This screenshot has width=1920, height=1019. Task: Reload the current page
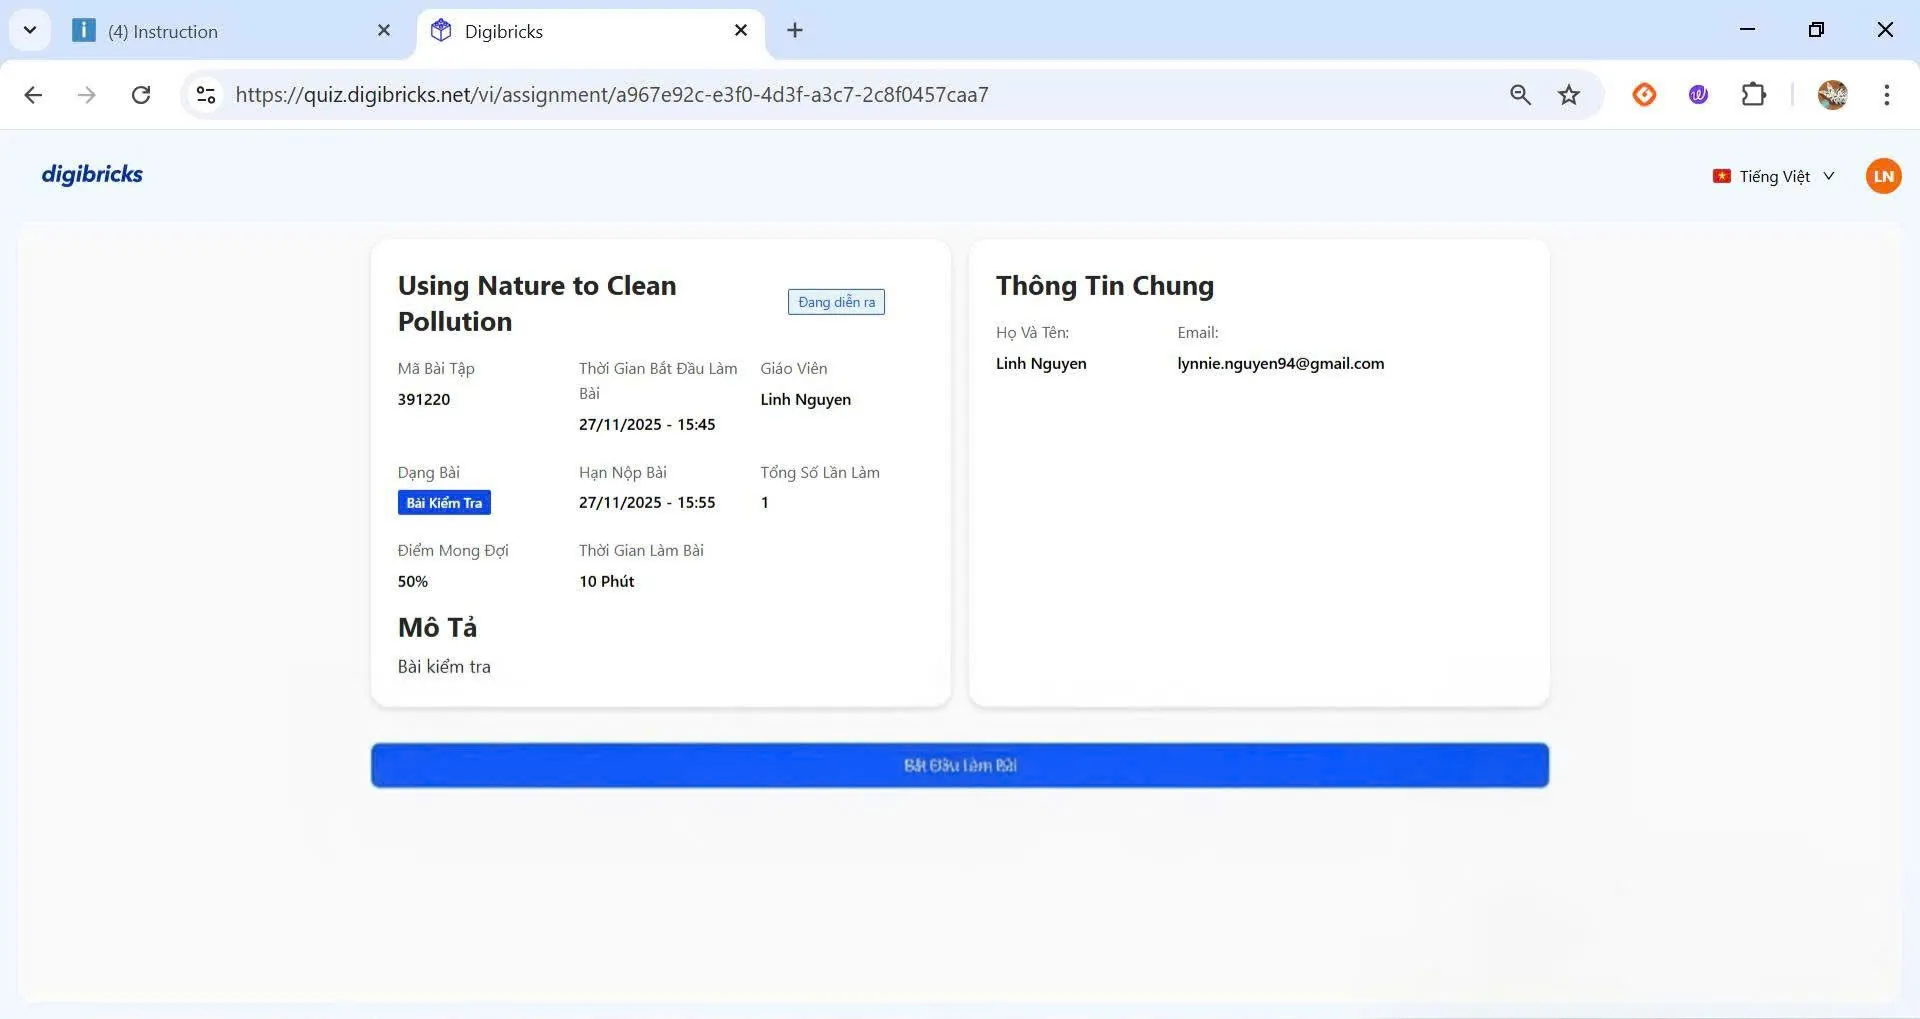[x=141, y=95]
